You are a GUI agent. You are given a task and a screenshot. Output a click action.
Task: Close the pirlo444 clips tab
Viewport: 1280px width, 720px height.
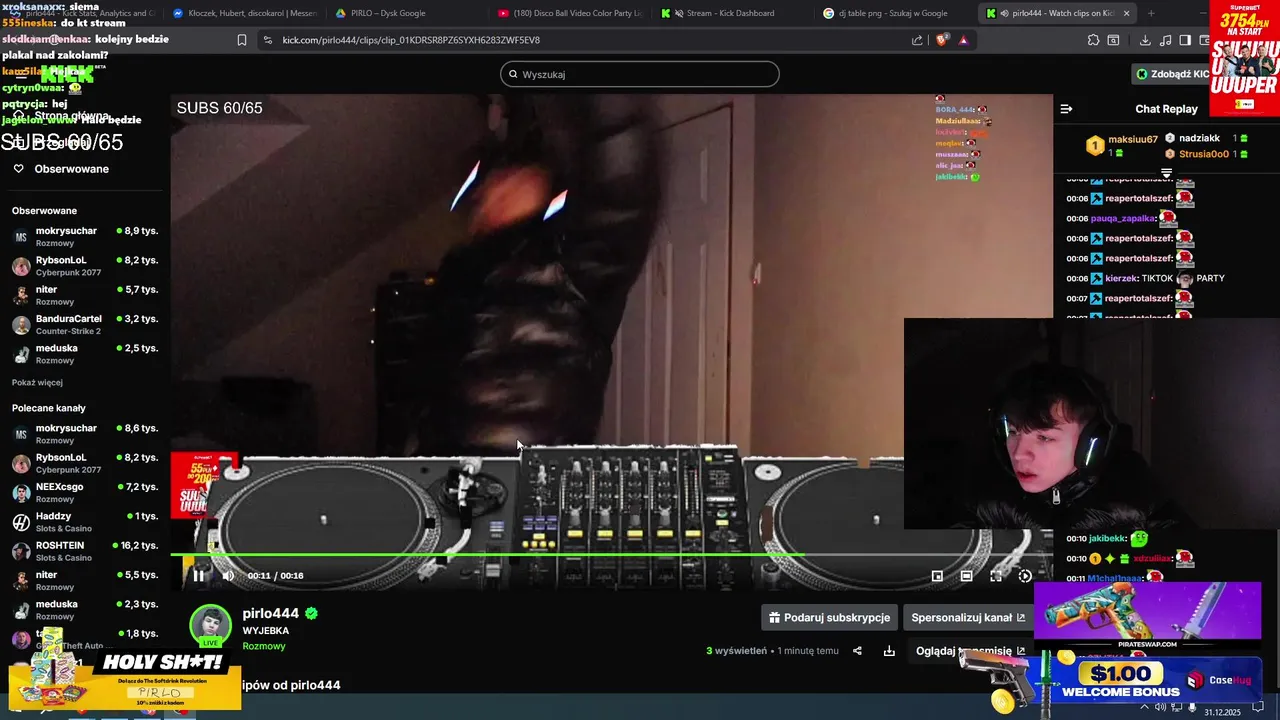click(x=1127, y=13)
